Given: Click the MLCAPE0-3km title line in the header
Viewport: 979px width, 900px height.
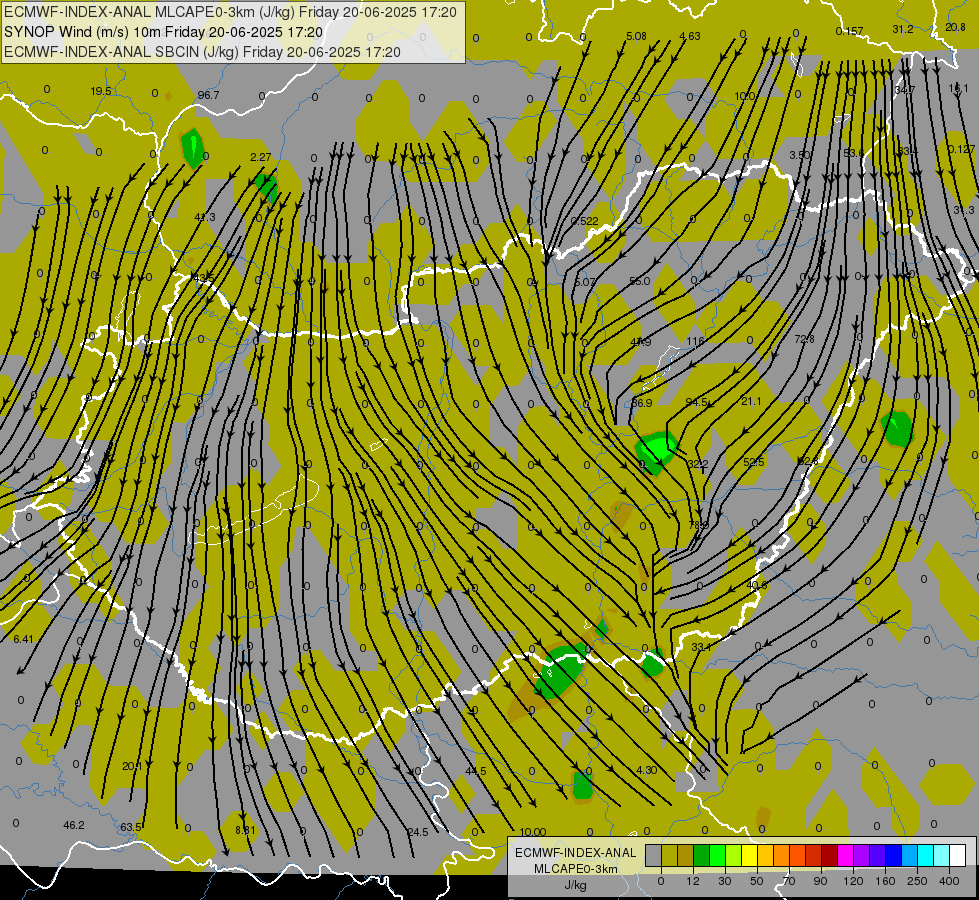Looking at the screenshot, I should (x=230, y=12).
